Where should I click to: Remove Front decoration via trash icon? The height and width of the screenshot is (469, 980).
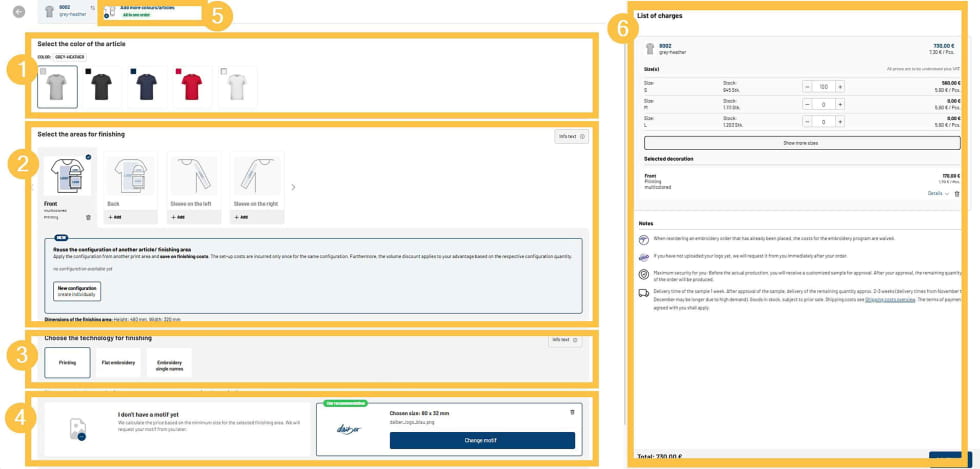(957, 194)
